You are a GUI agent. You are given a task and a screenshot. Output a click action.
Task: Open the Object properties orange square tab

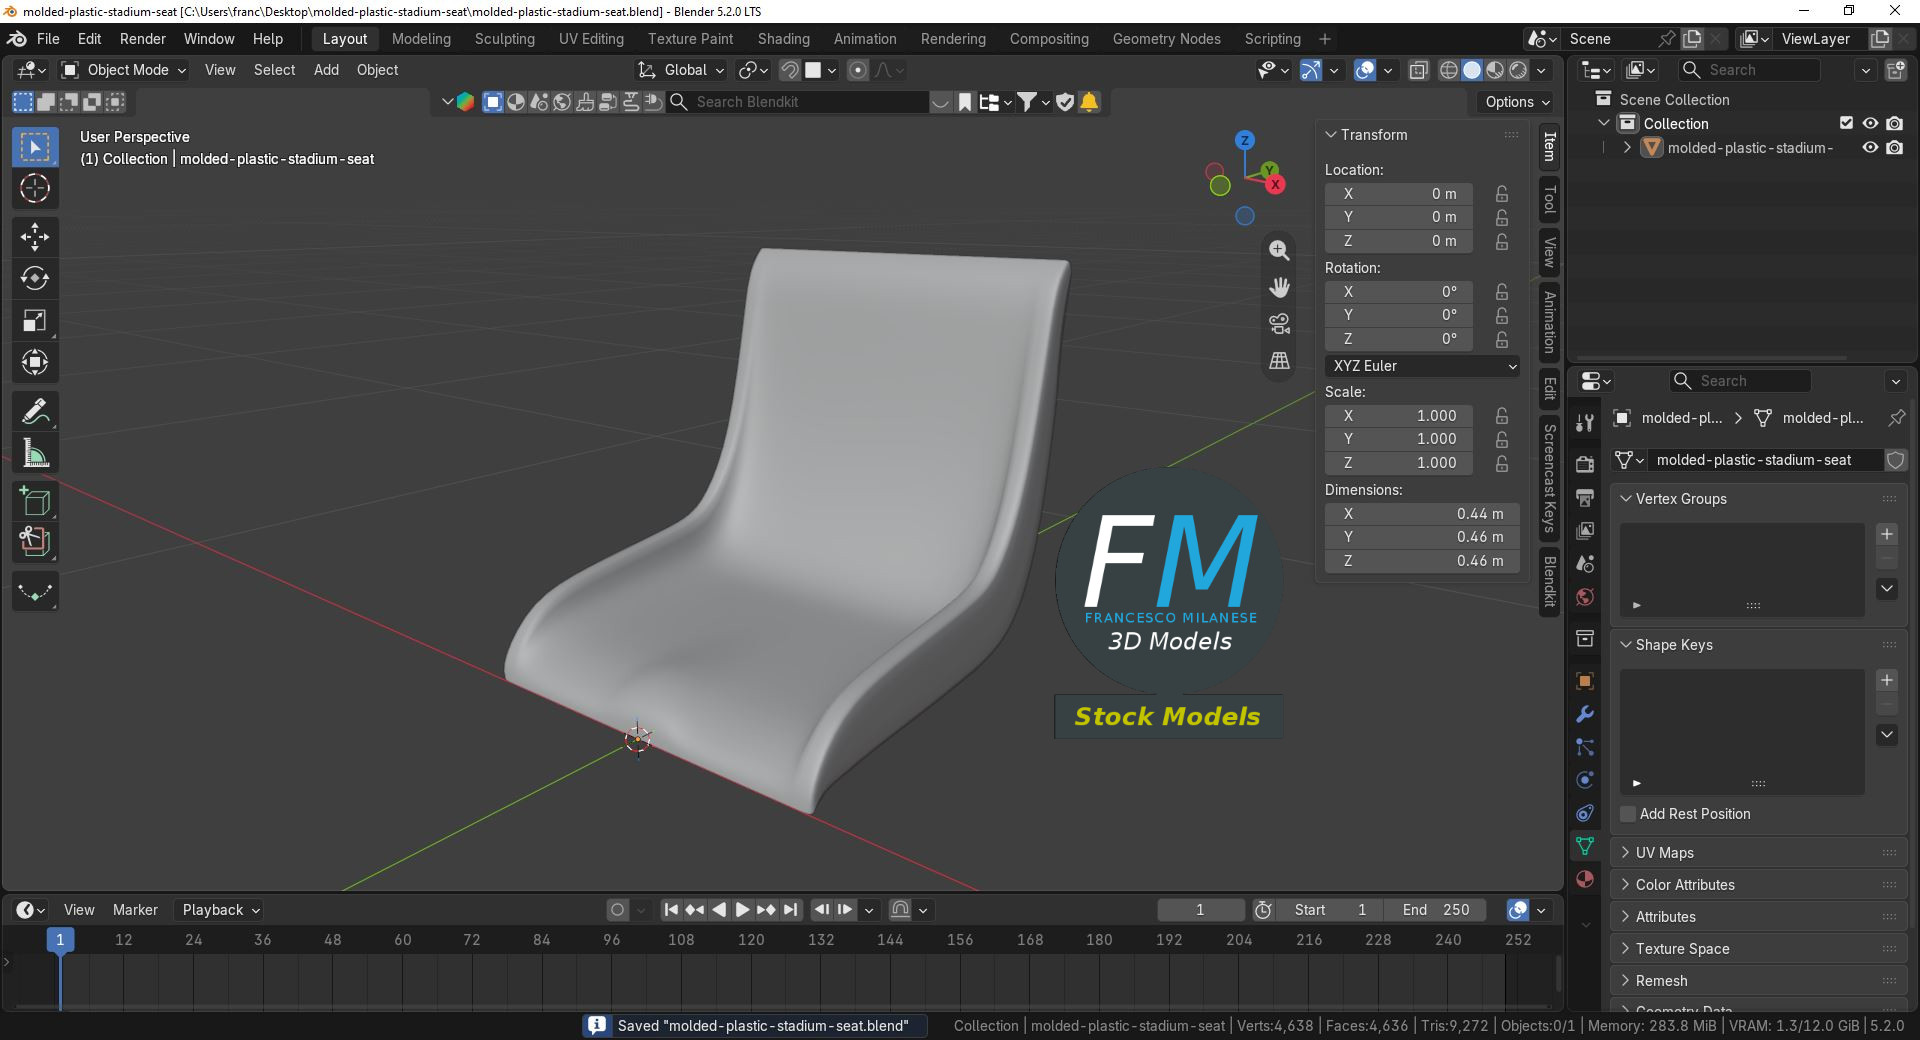pos(1585,681)
